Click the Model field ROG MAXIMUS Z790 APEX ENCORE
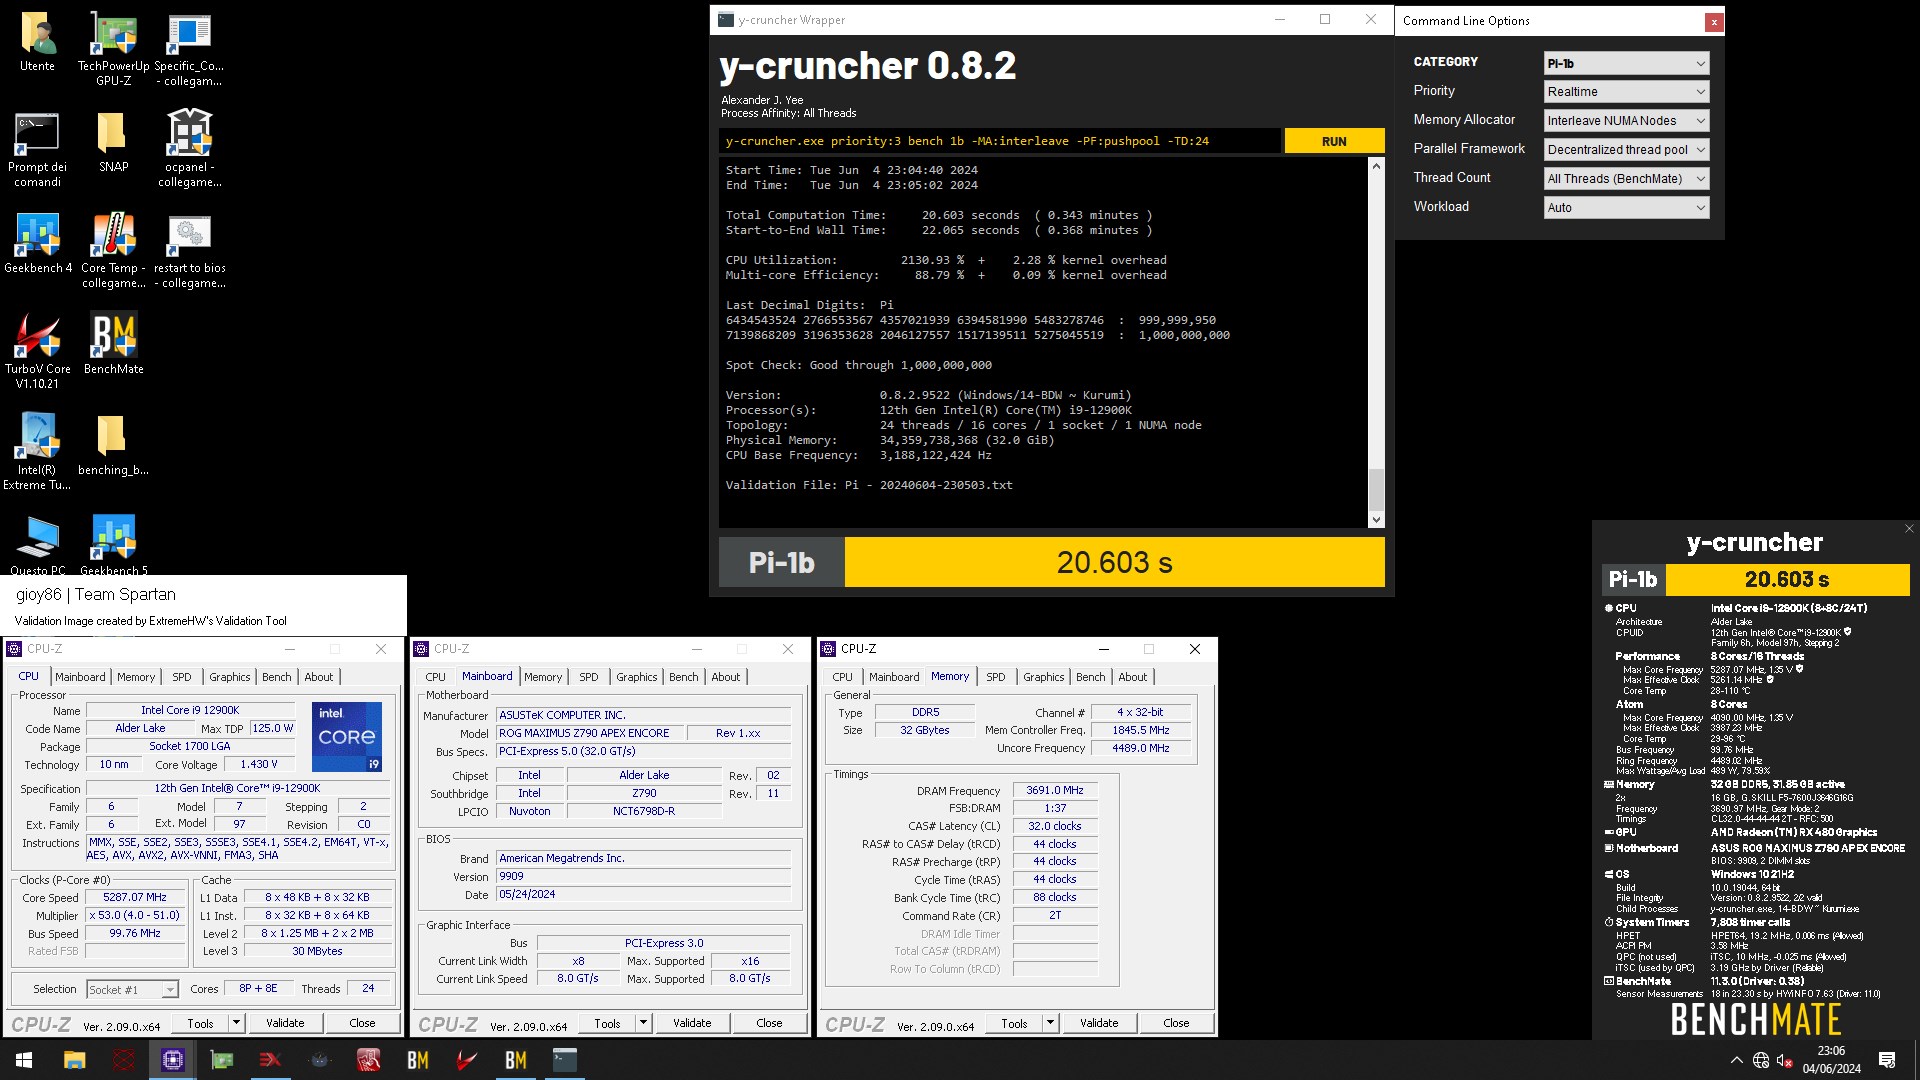 click(x=590, y=733)
